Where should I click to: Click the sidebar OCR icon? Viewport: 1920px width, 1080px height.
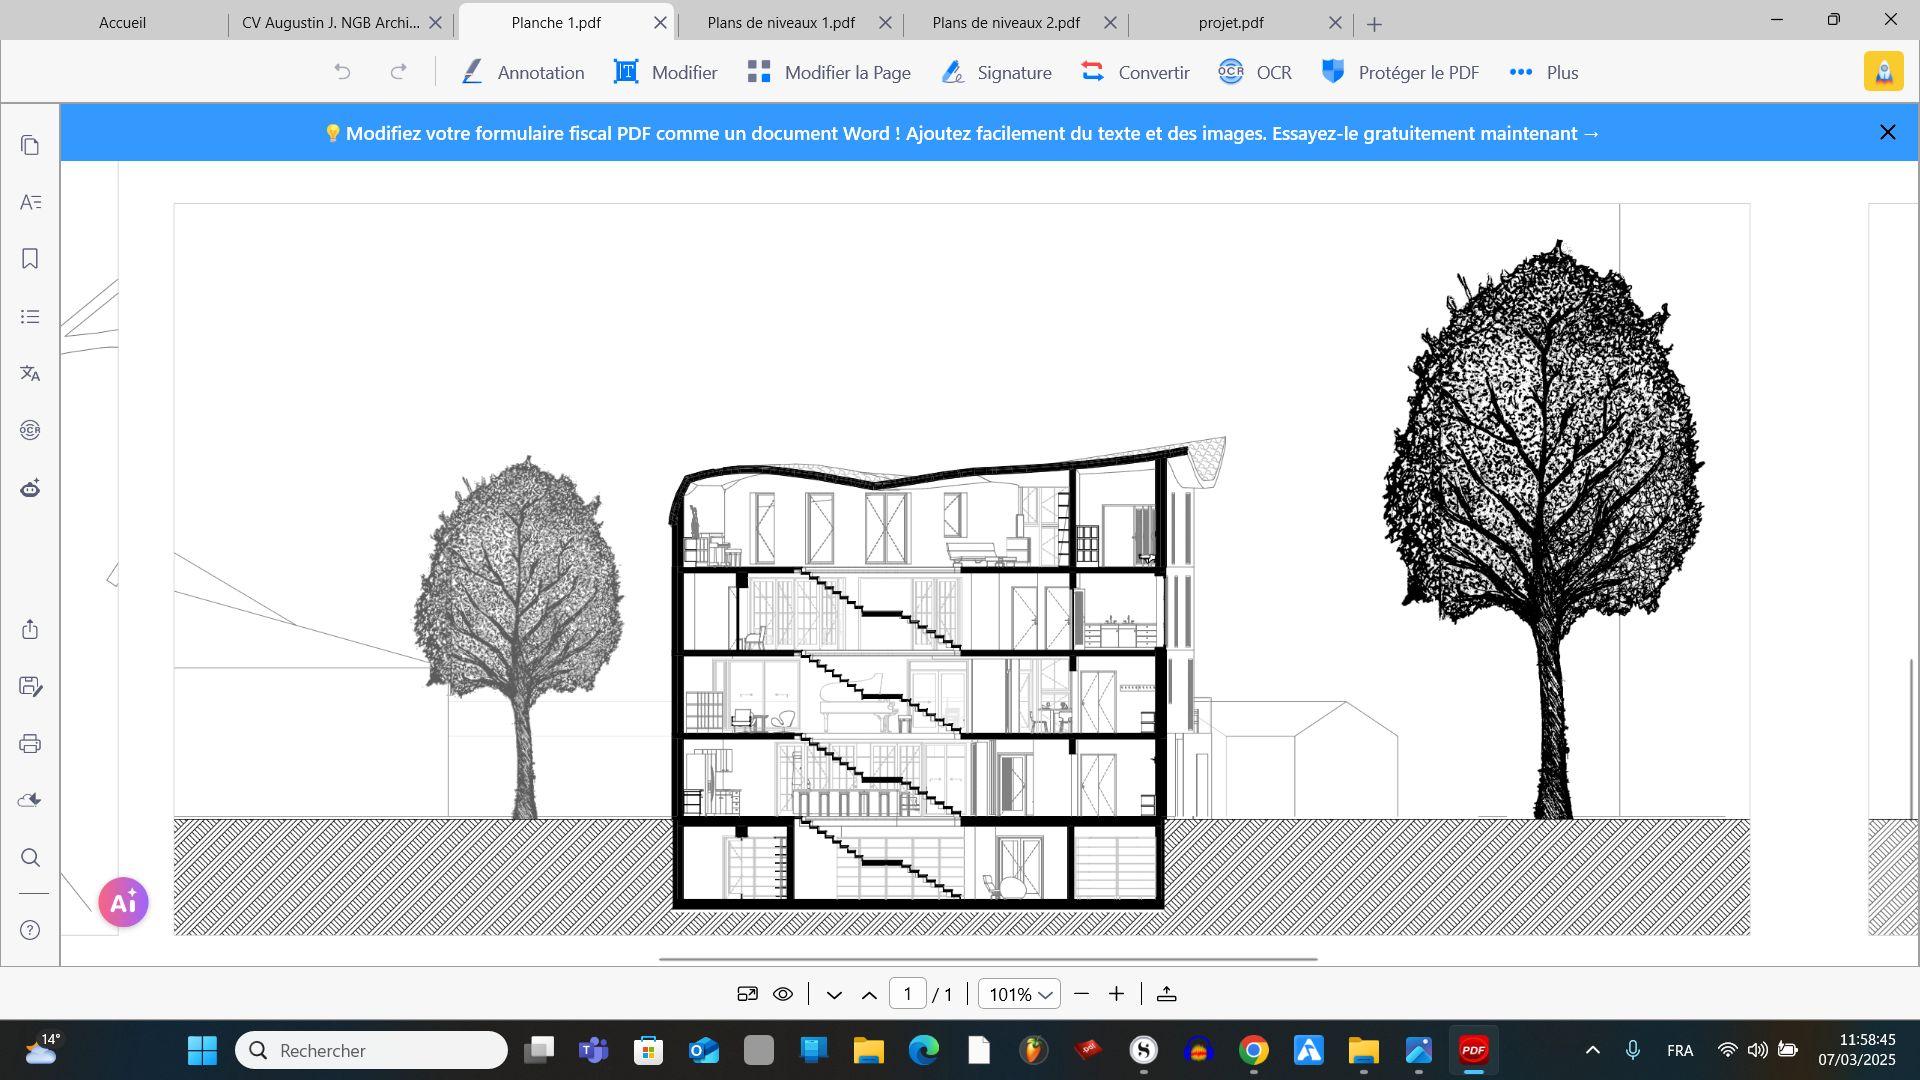[30, 430]
